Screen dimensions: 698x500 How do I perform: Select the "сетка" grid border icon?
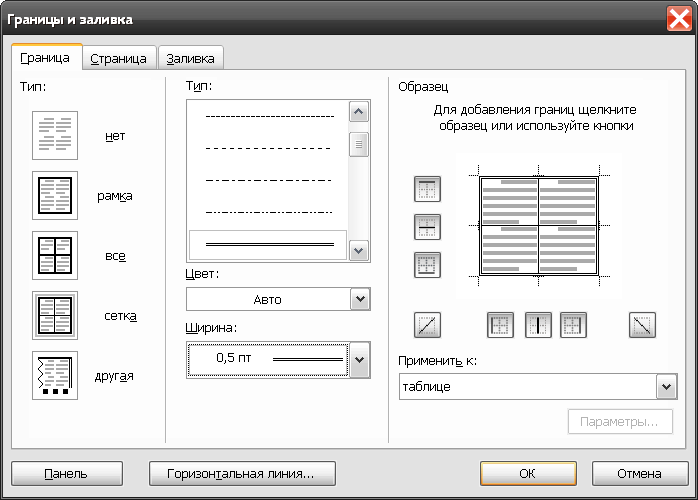coord(55,315)
